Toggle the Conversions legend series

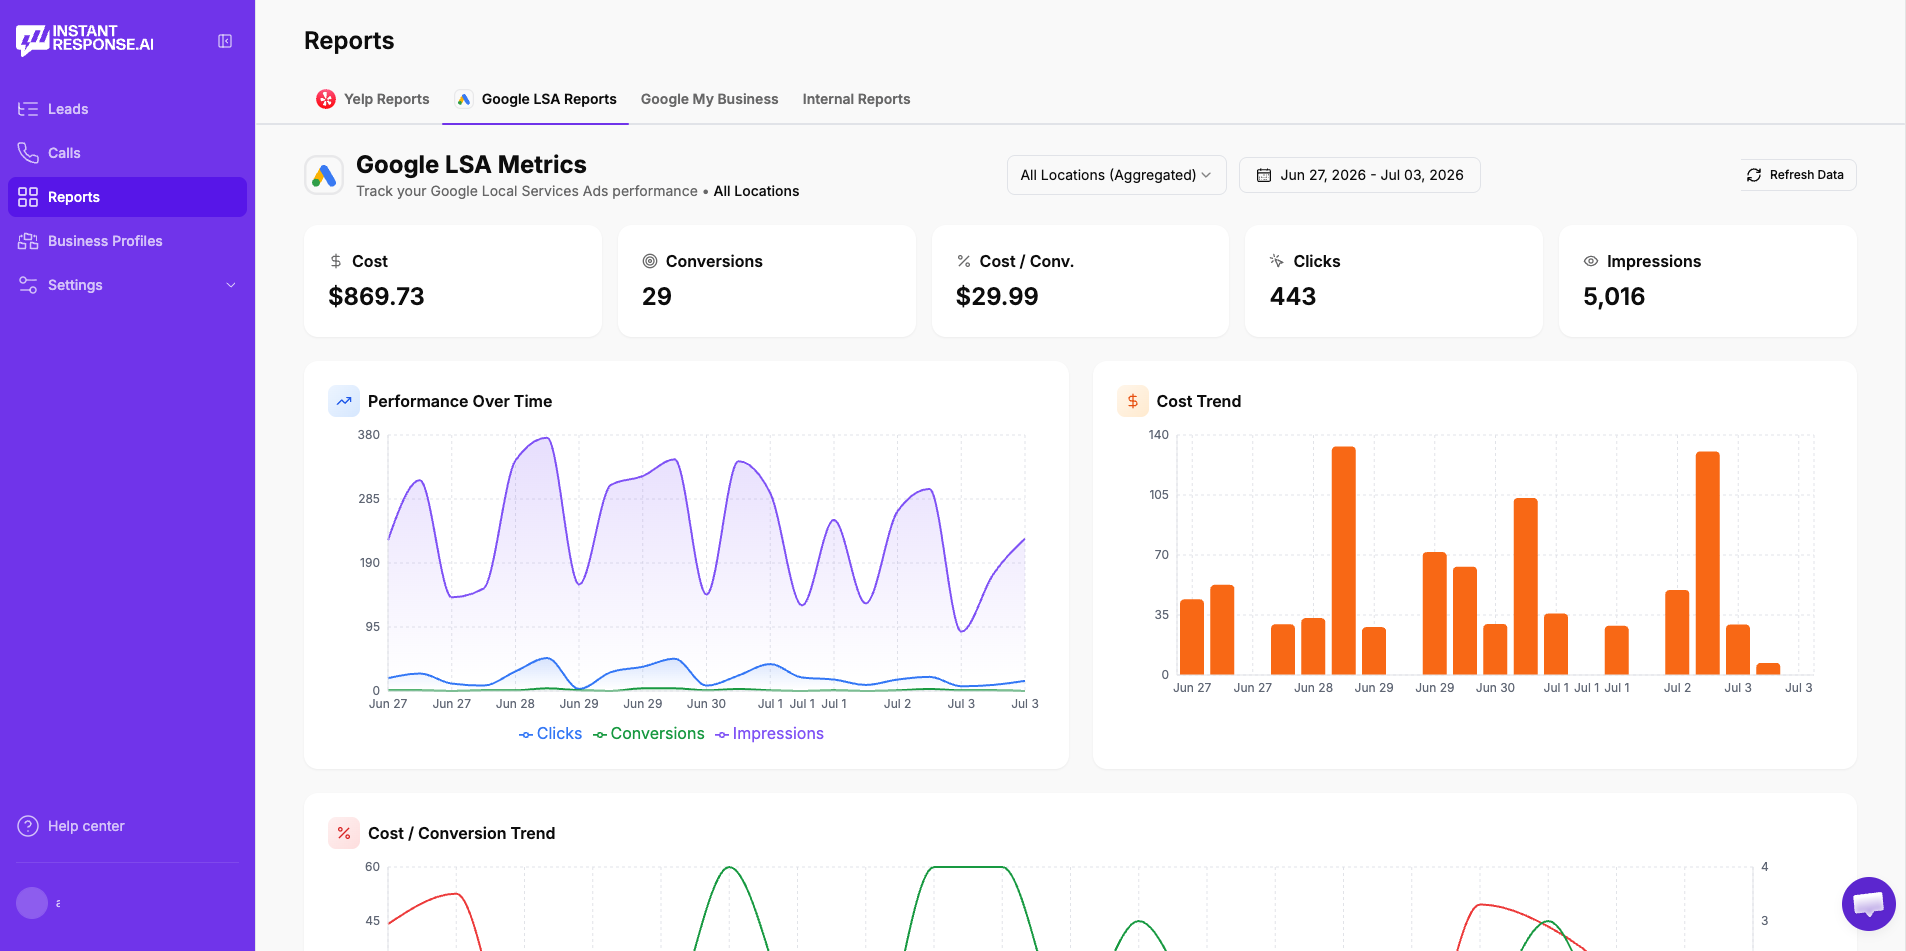pyautogui.click(x=649, y=734)
